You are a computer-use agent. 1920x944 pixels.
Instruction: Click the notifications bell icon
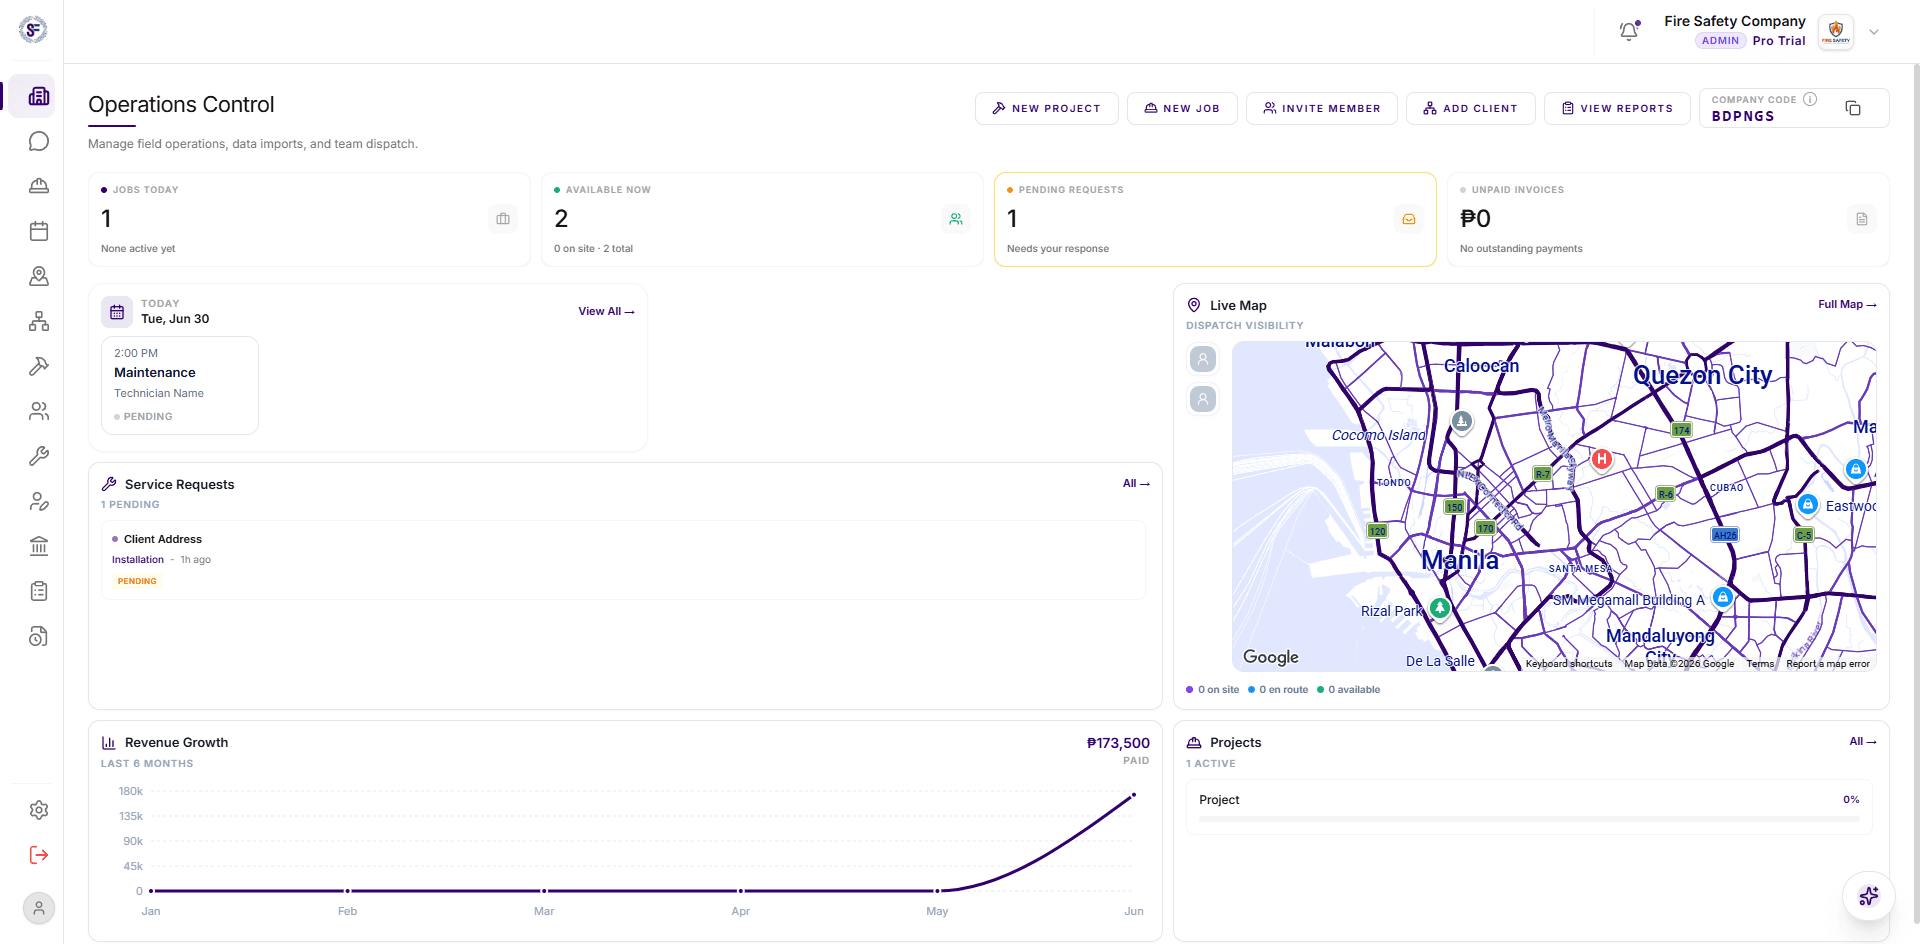1629,31
